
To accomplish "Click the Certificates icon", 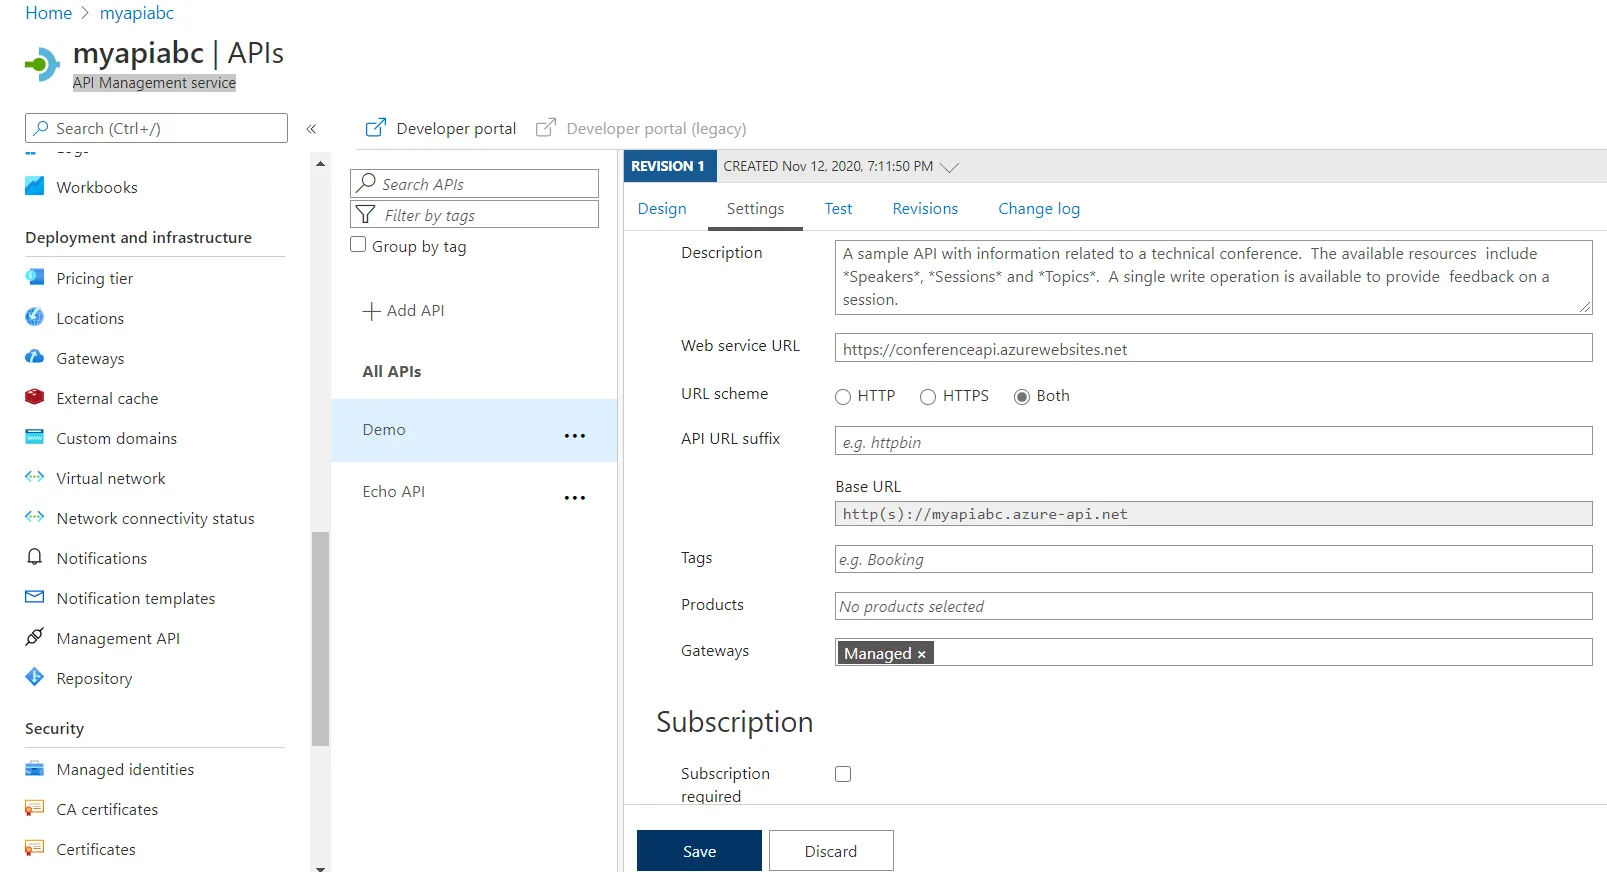I will point(35,848).
